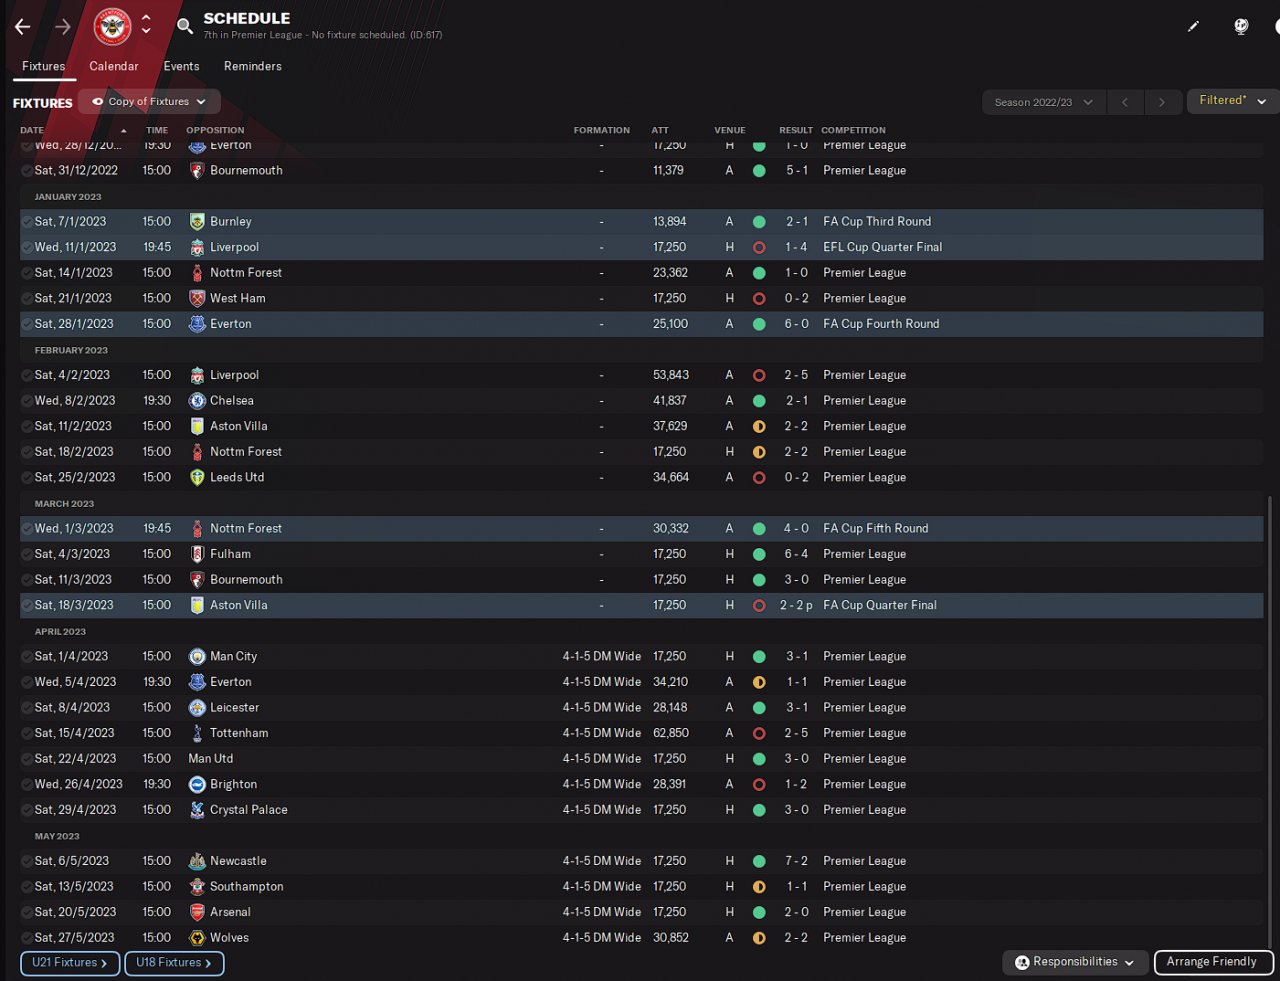Toggle the tick circle for Wed, 1/3/2023
Screen dimensions: 1280x981
(x=27, y=529)
